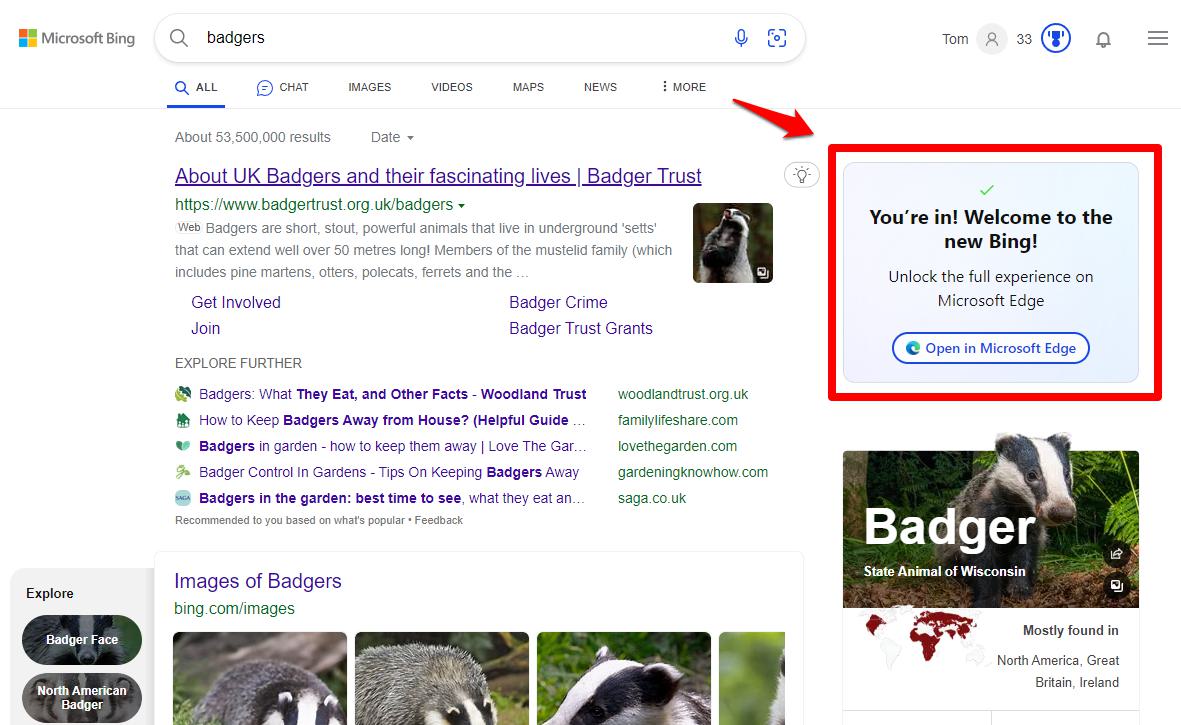
Task: Open the Images of Badgers link
Action: pyautogui.click(x=257, y=581)
